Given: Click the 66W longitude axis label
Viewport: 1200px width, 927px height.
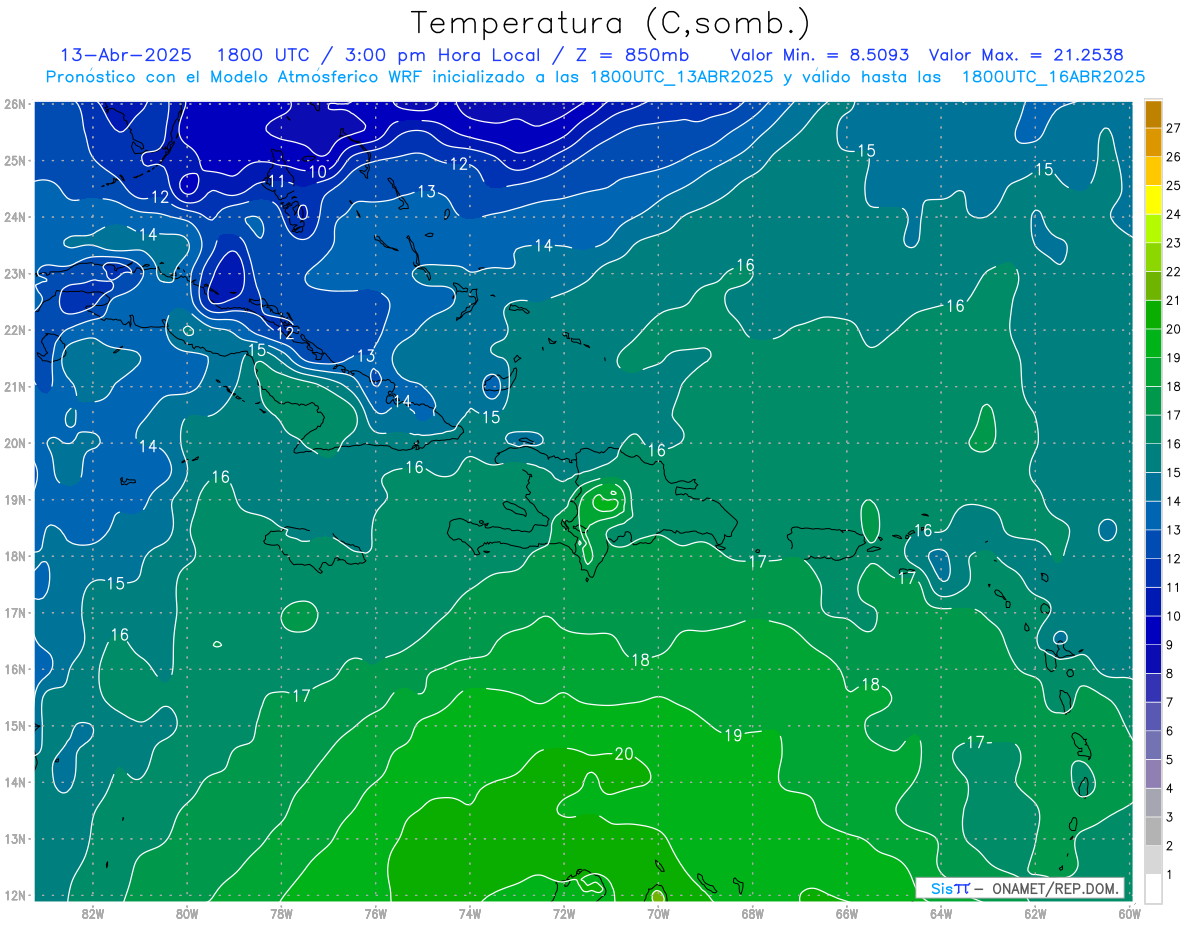Looking at the screenshot, I should click(x=847, y=912).
